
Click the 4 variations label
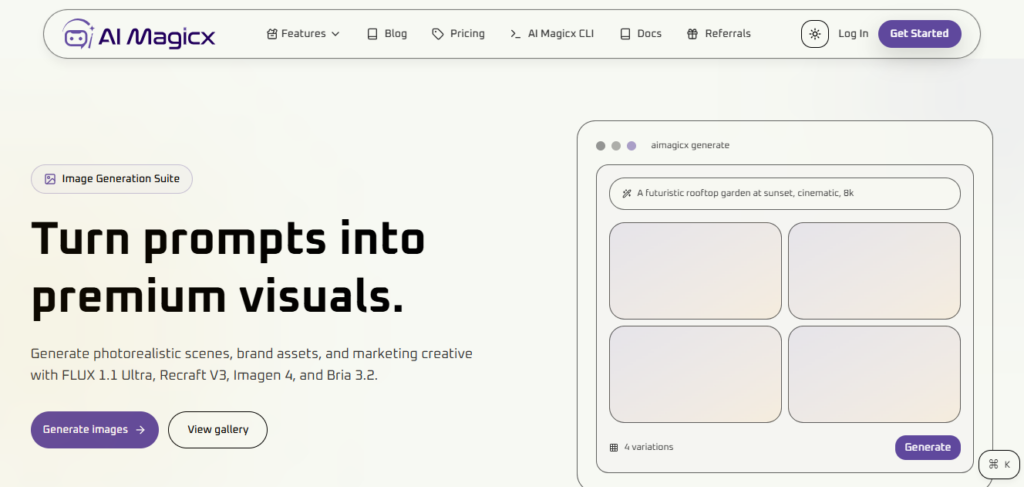648,447
